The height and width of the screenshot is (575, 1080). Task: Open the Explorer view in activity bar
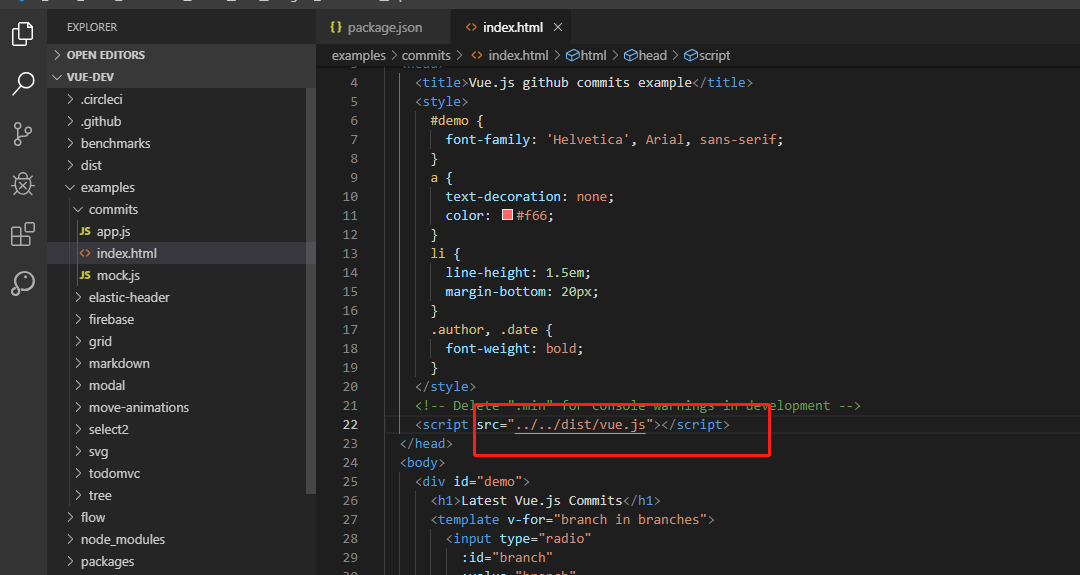[23, 33]
